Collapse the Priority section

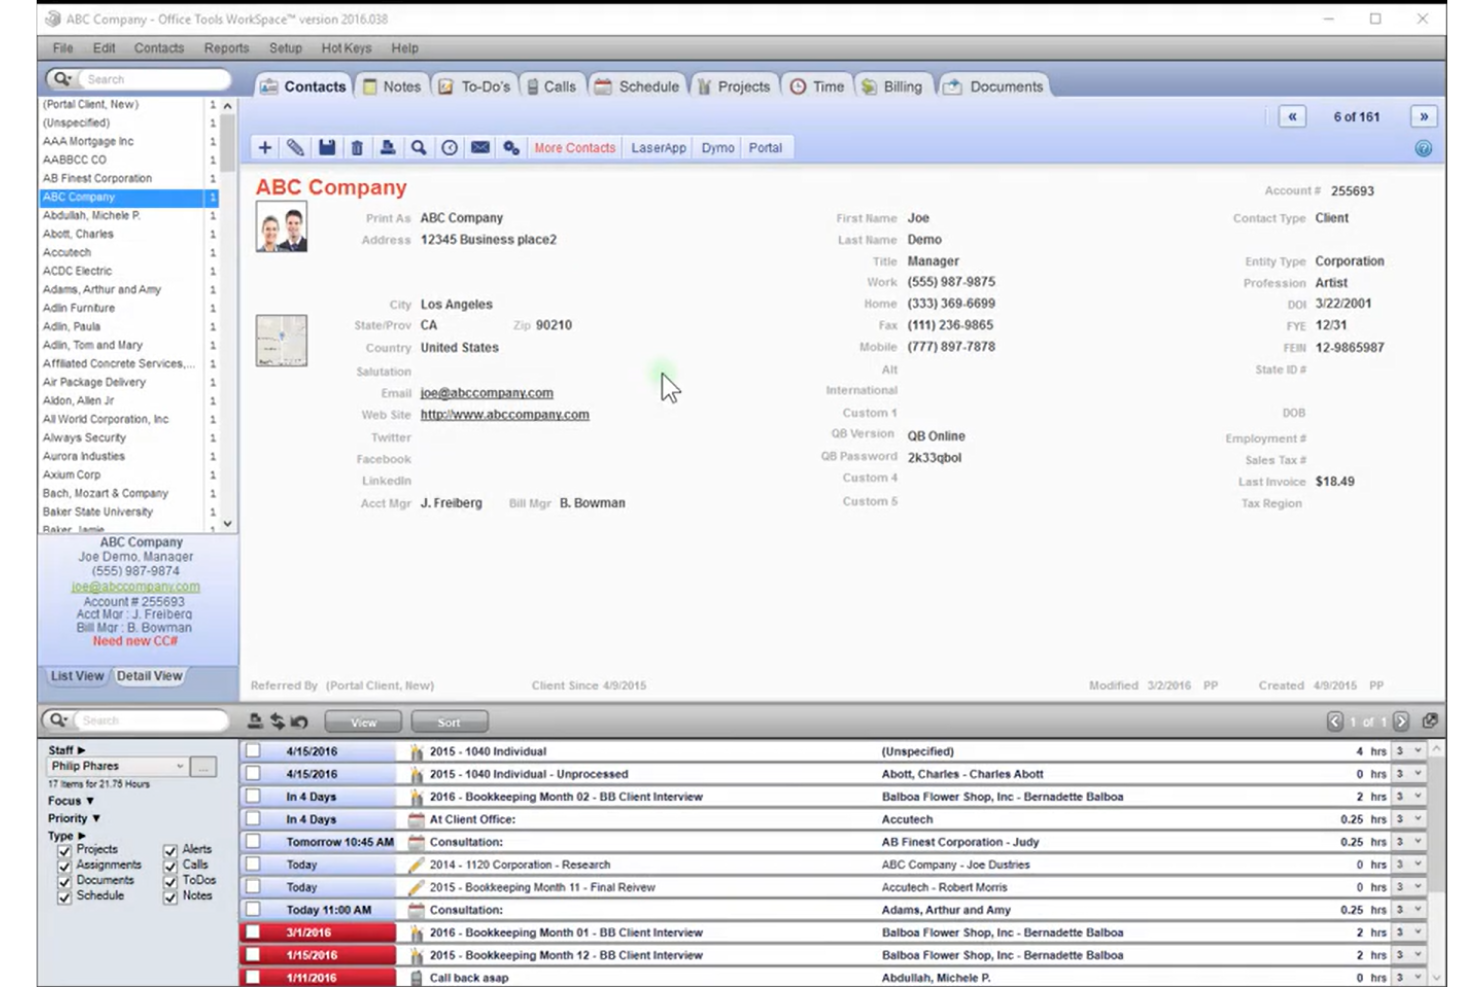pos(96,818)
